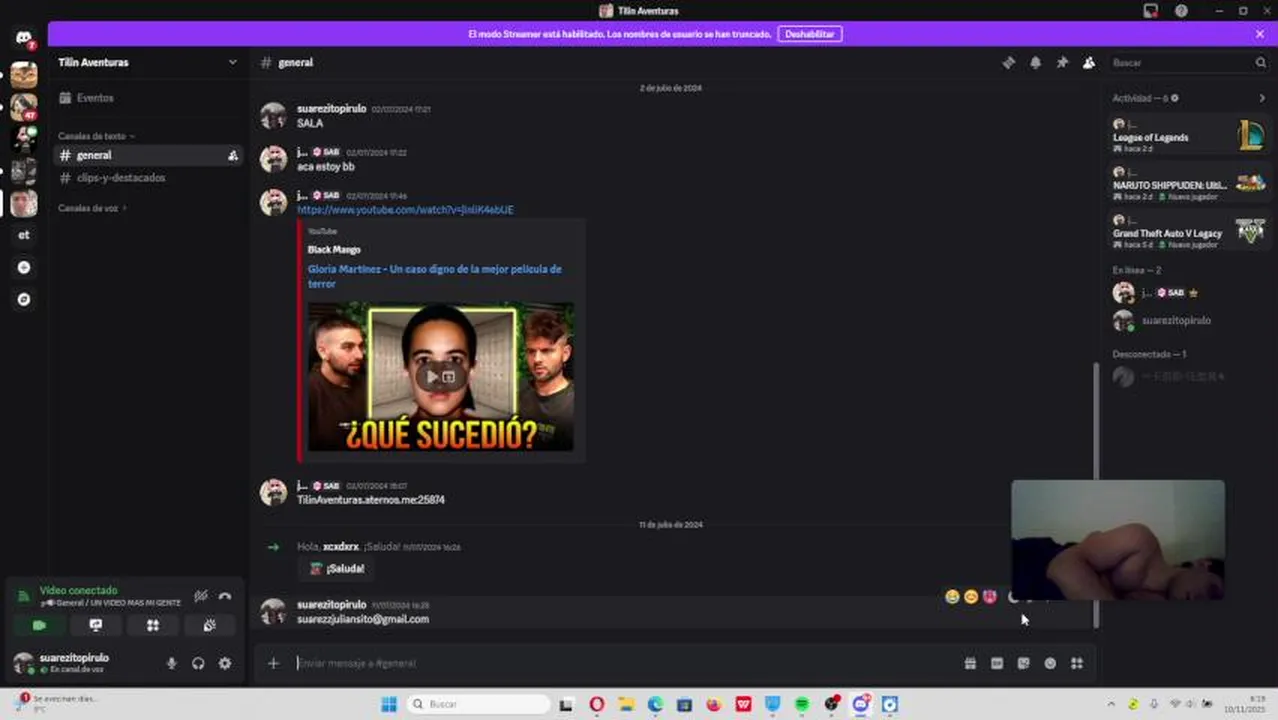
Task: Open the soundboard button
Action: pyautogui.click(x=209, y=625)
